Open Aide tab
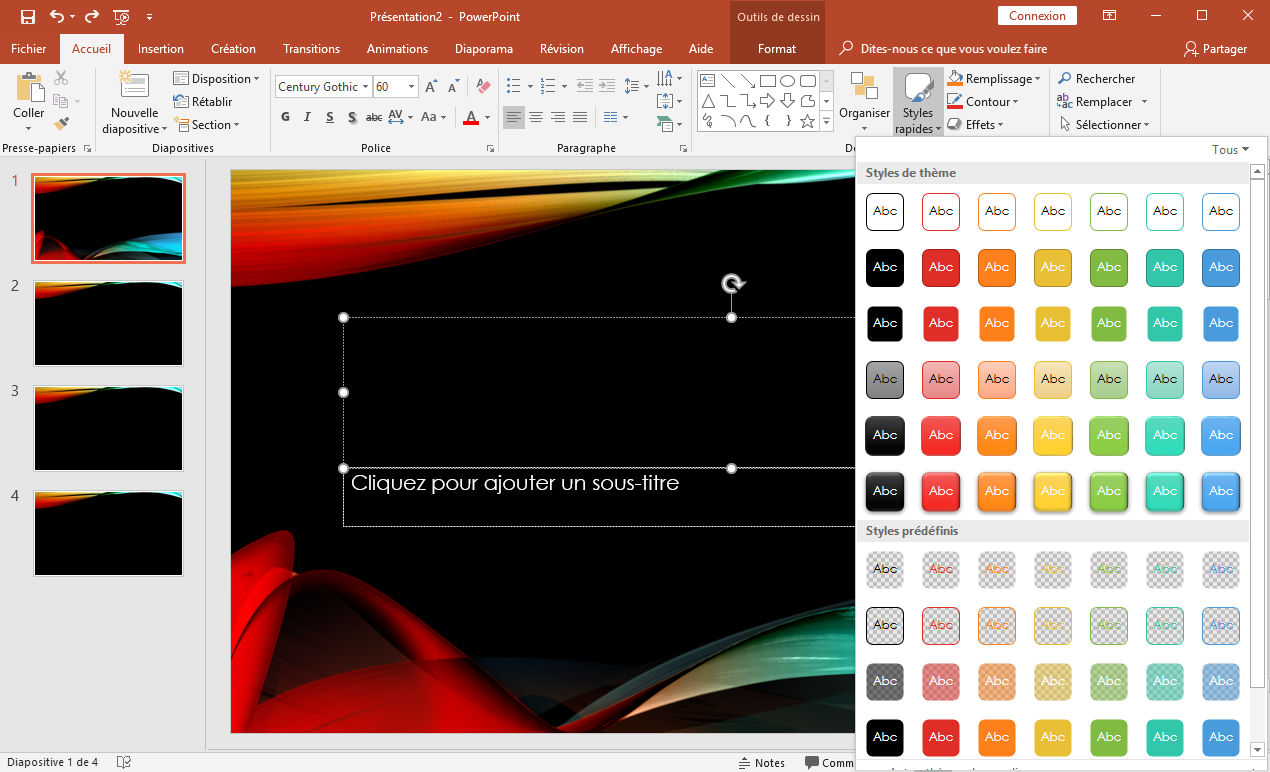The width and height of the screenshot is (1270, 772). click(701, 49)
